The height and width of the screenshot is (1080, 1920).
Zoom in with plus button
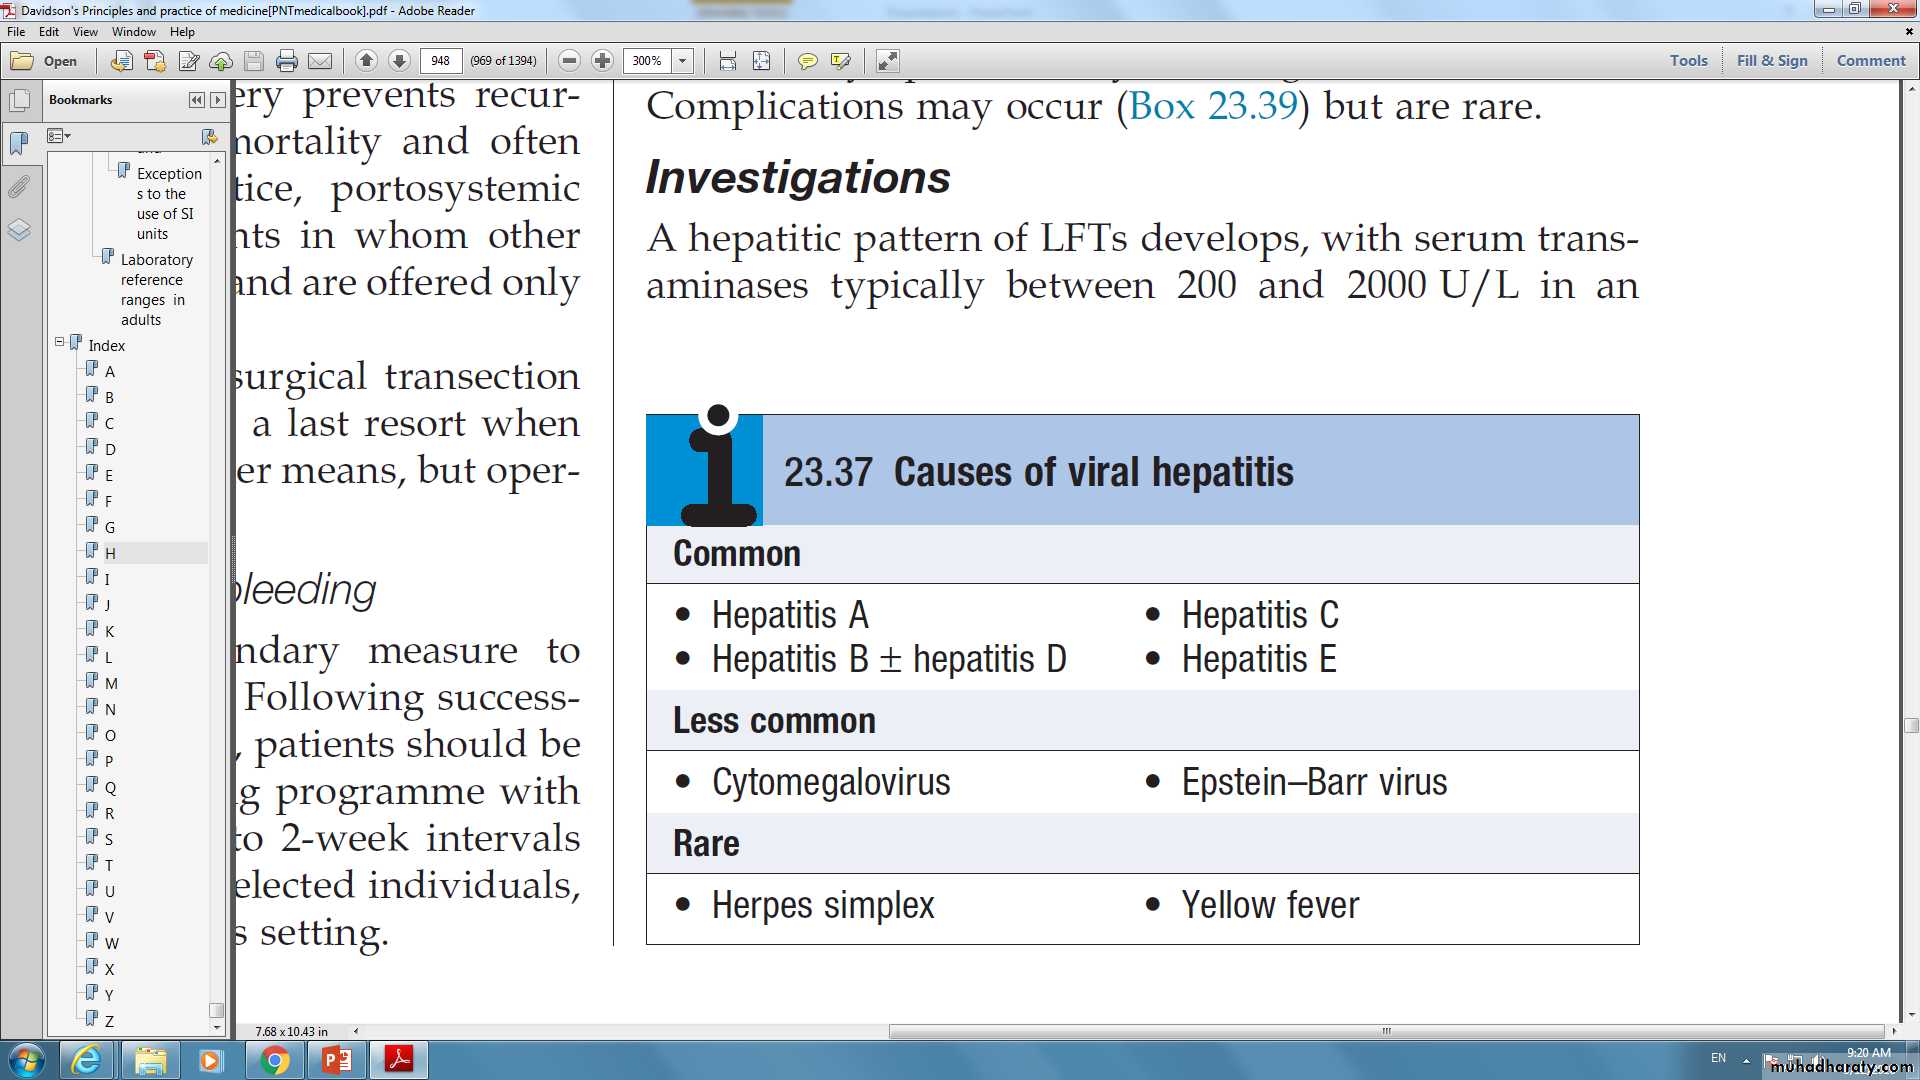click(602, 61)
